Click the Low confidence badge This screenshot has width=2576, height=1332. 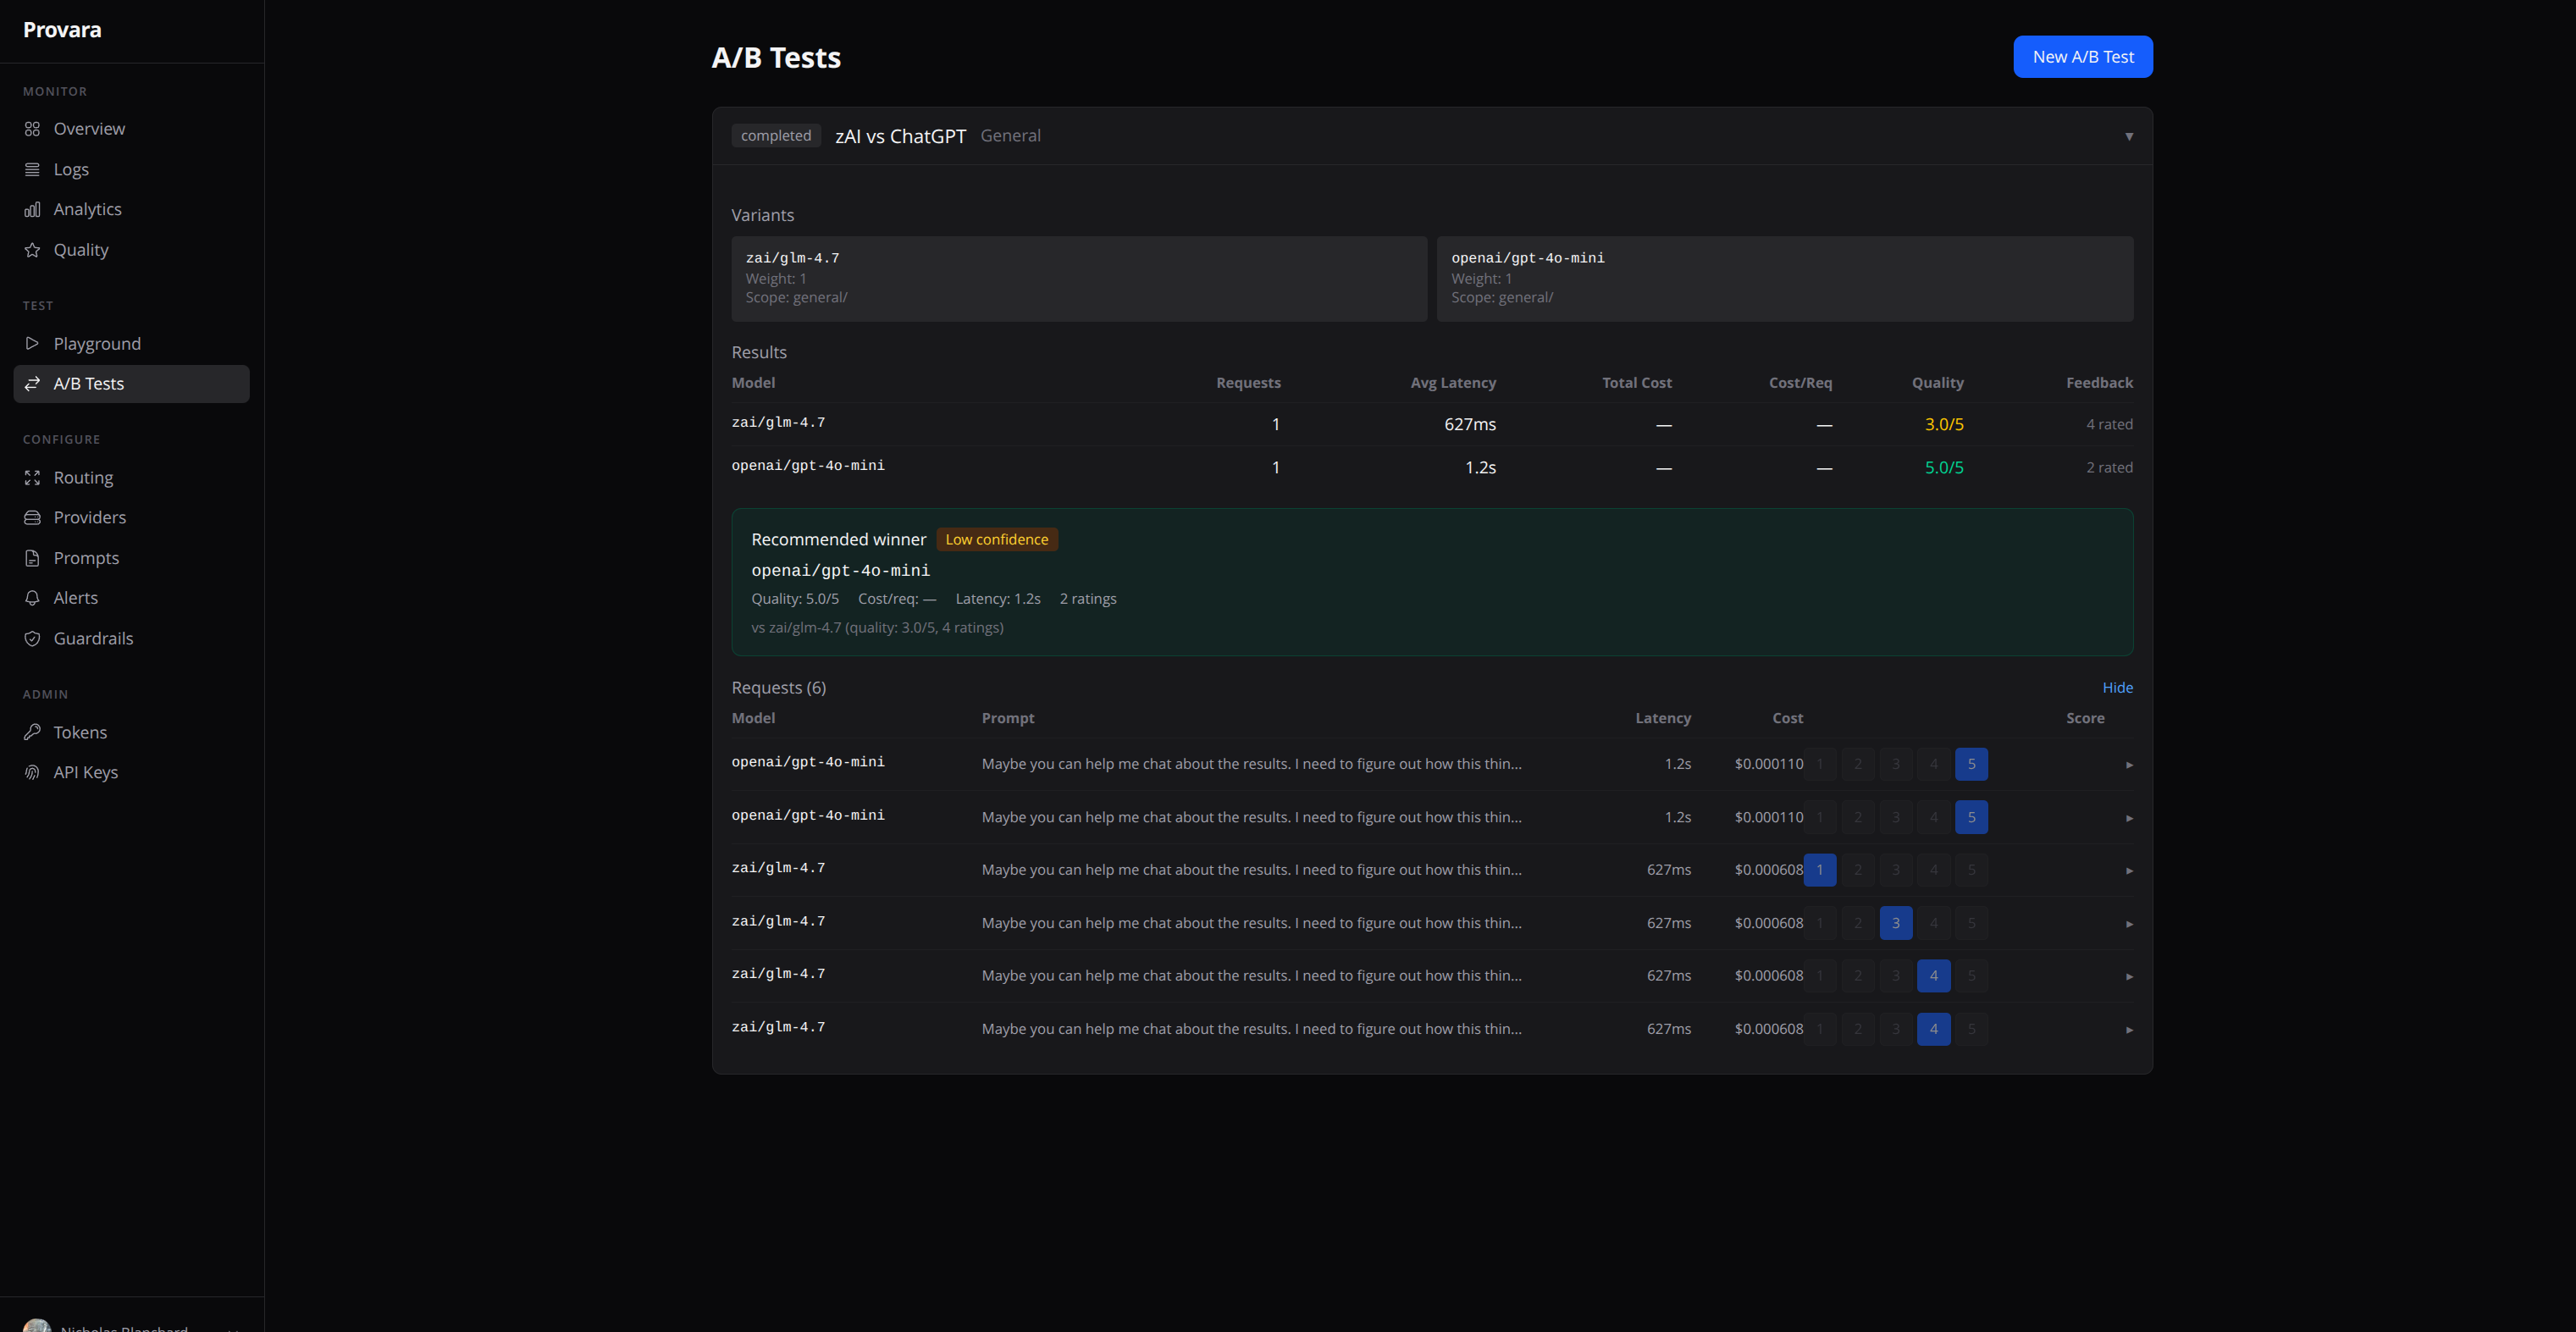point(996,540)
